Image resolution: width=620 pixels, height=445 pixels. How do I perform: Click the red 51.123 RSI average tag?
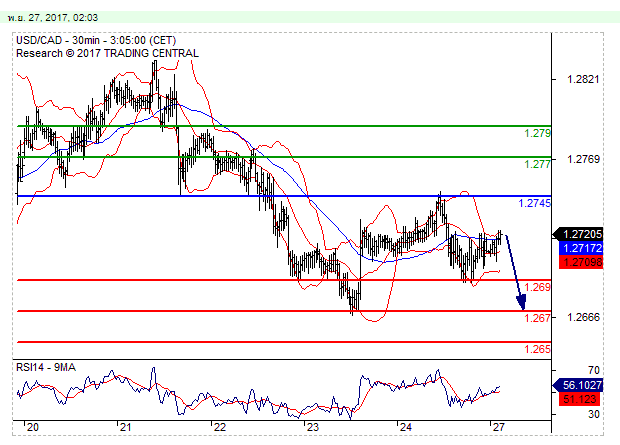coord(579,399)
